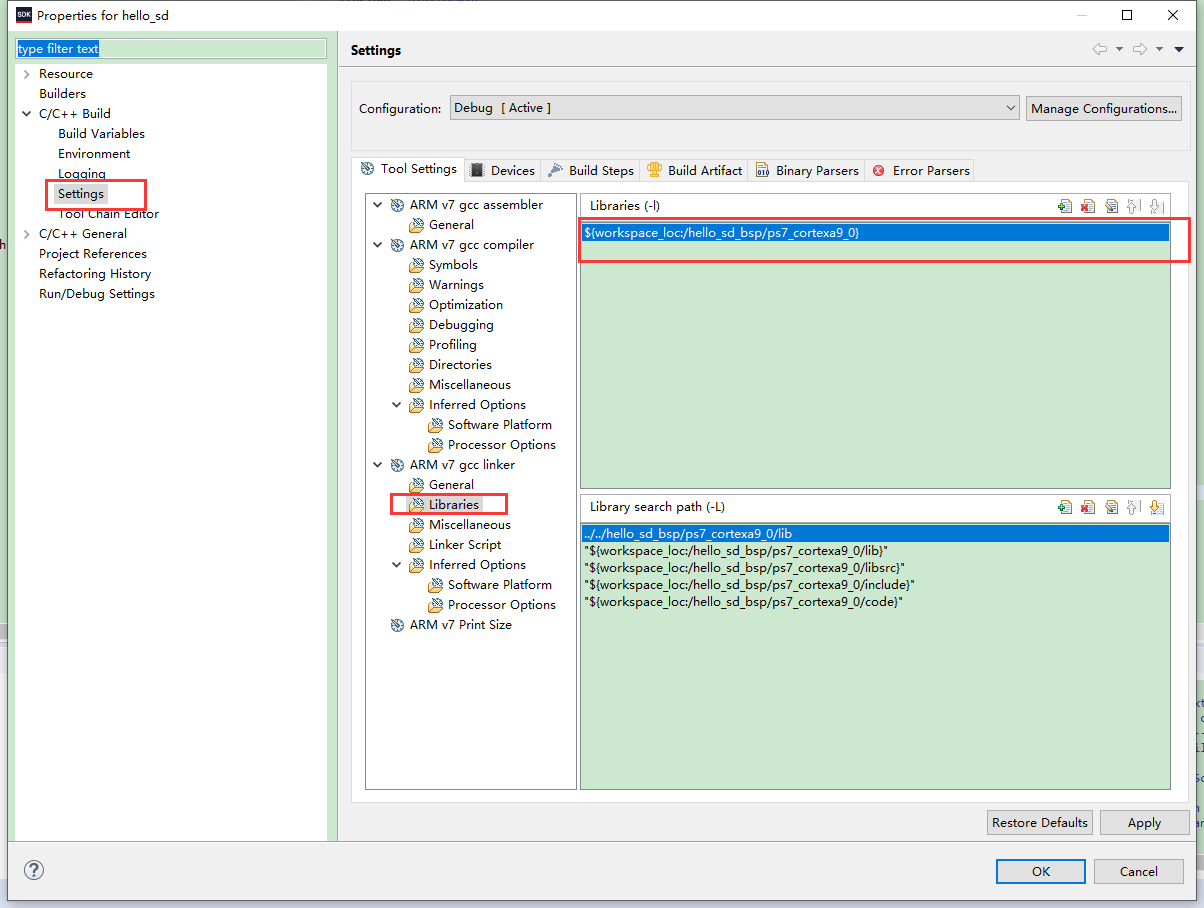Open the Configuration dropdown
This screenshot has width=1204, height=908.
1013,108
